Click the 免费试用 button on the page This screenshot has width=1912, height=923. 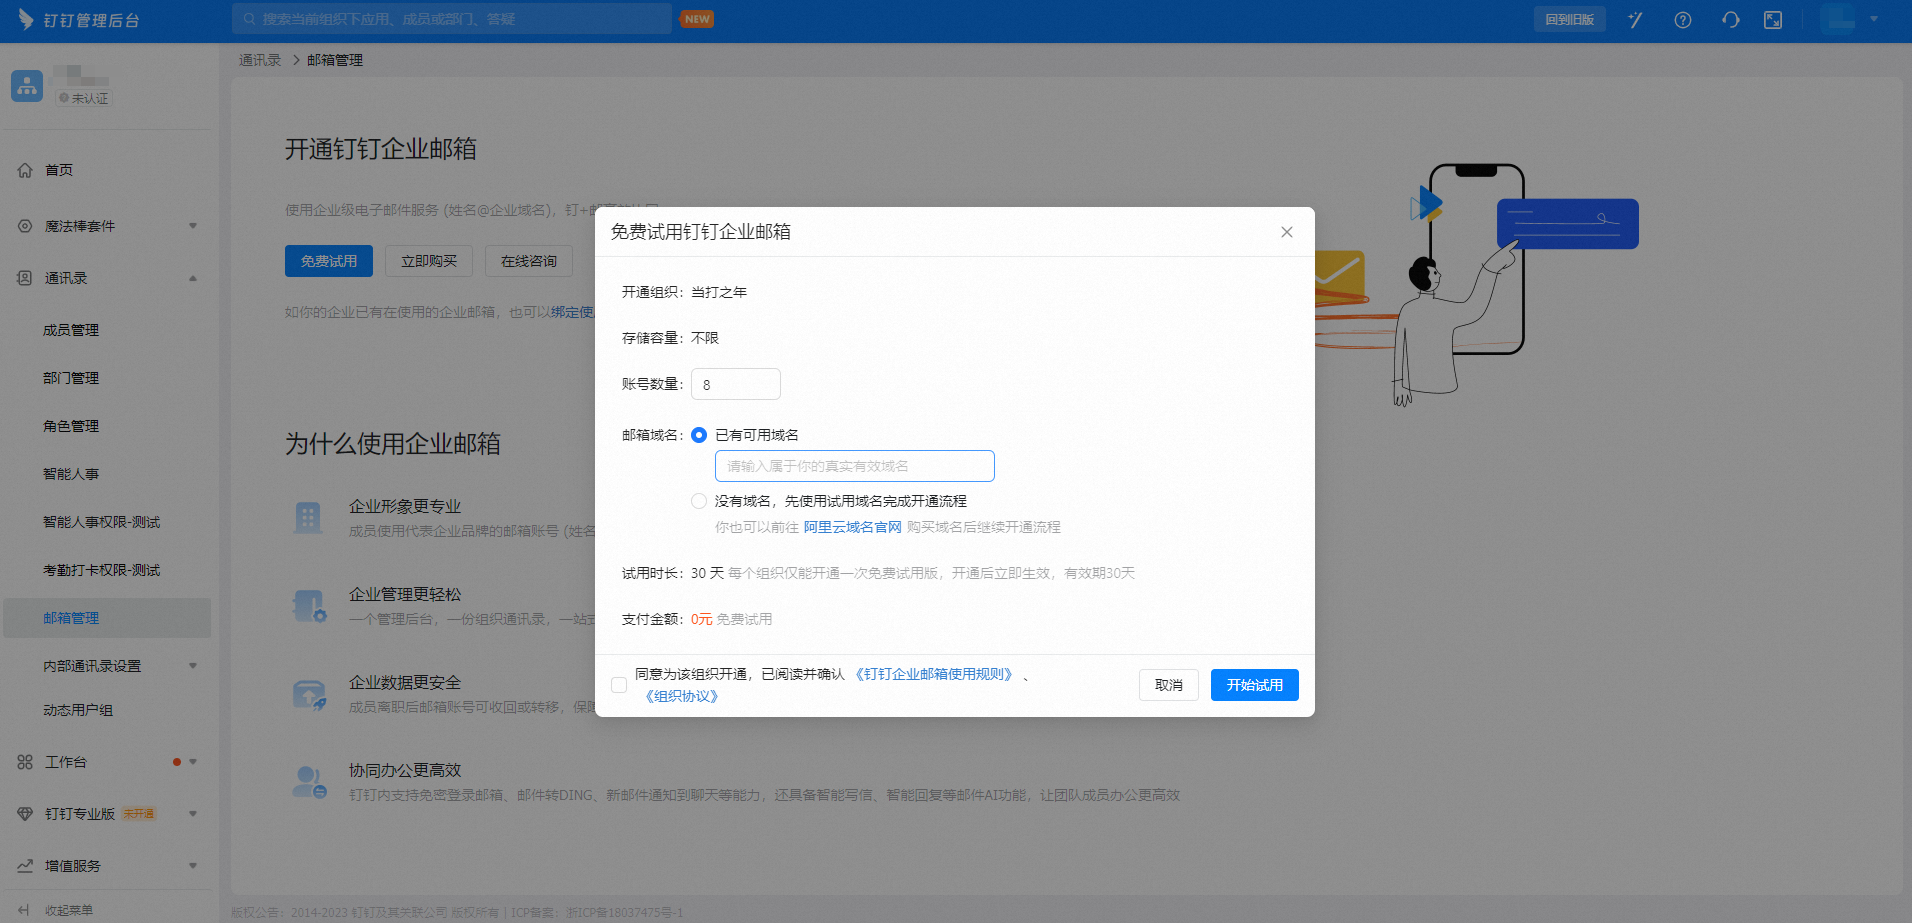point(329,261)
